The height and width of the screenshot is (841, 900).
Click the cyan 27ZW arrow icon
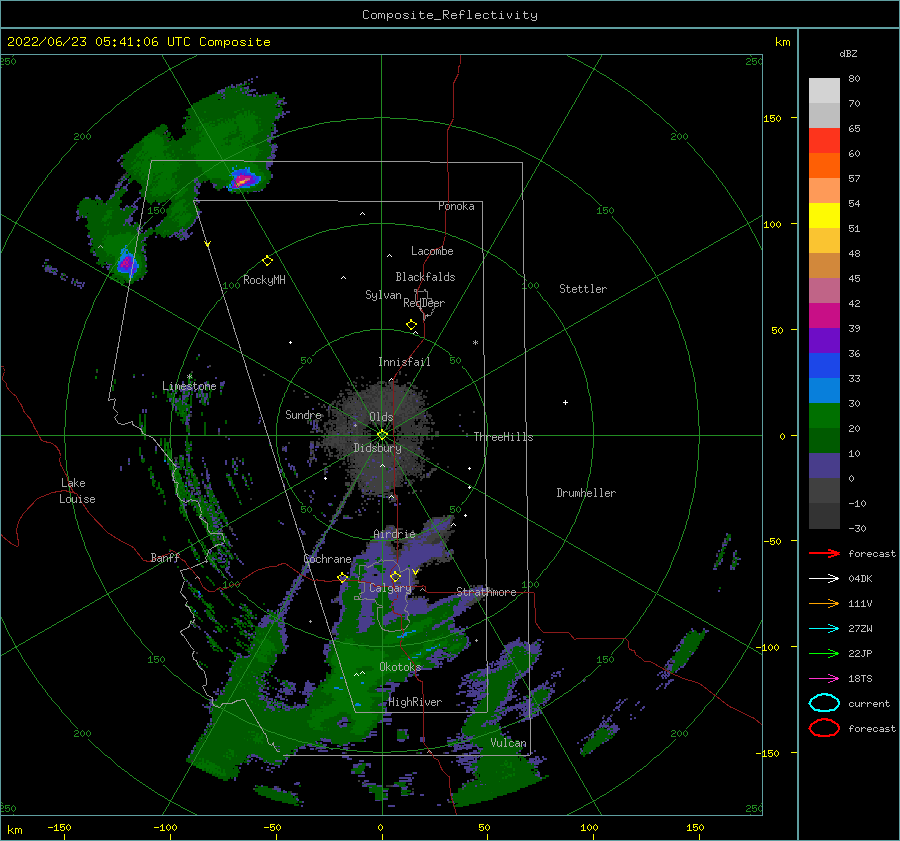[824, 629]
